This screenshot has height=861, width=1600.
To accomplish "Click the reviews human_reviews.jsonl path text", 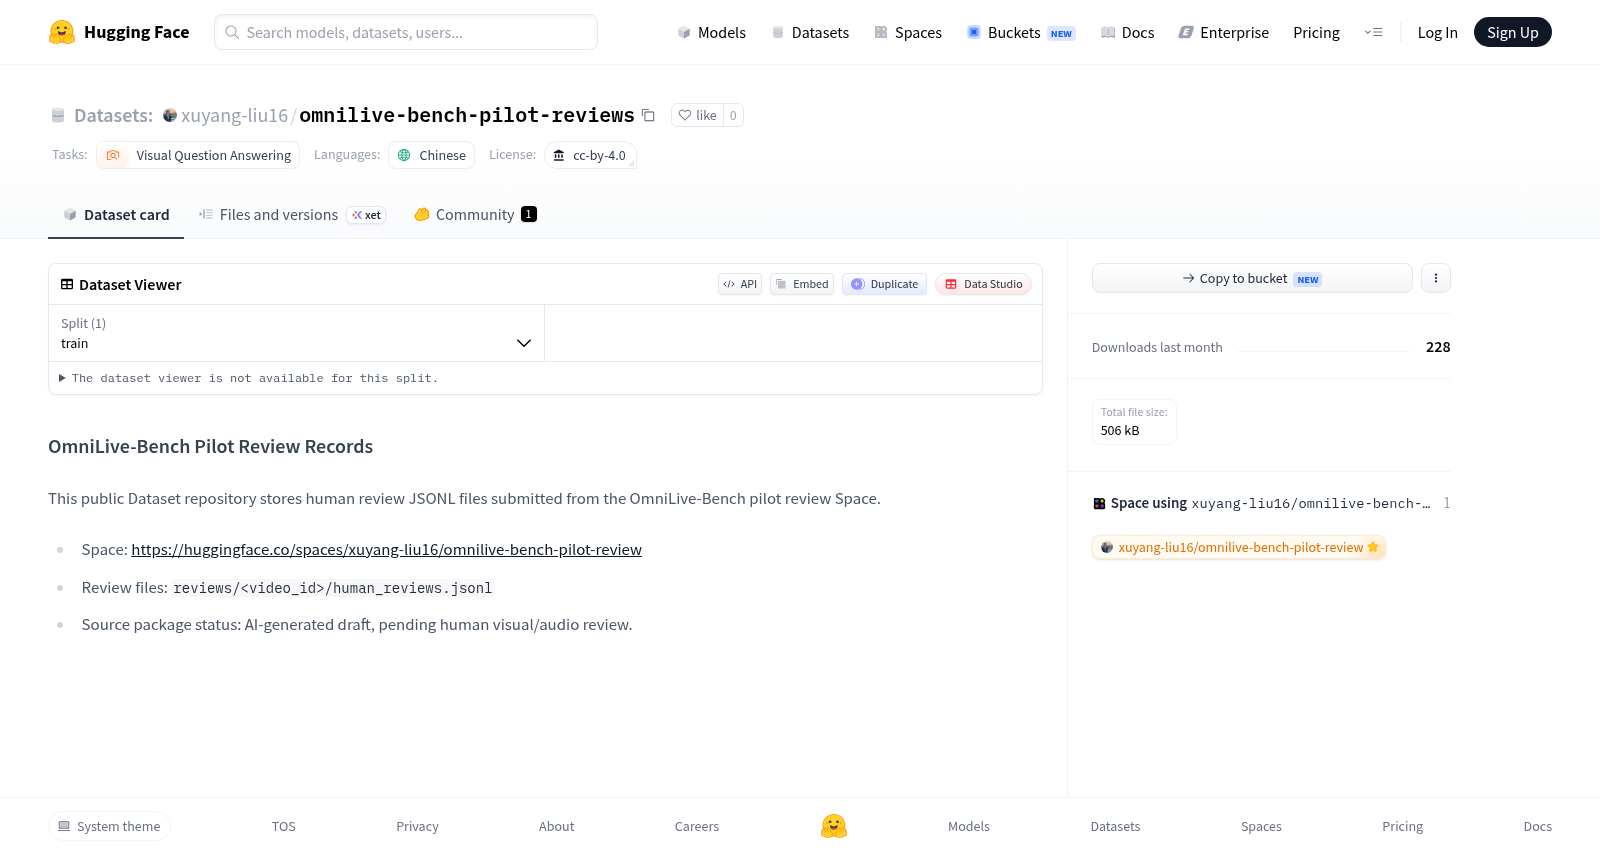I will point(333,588).
